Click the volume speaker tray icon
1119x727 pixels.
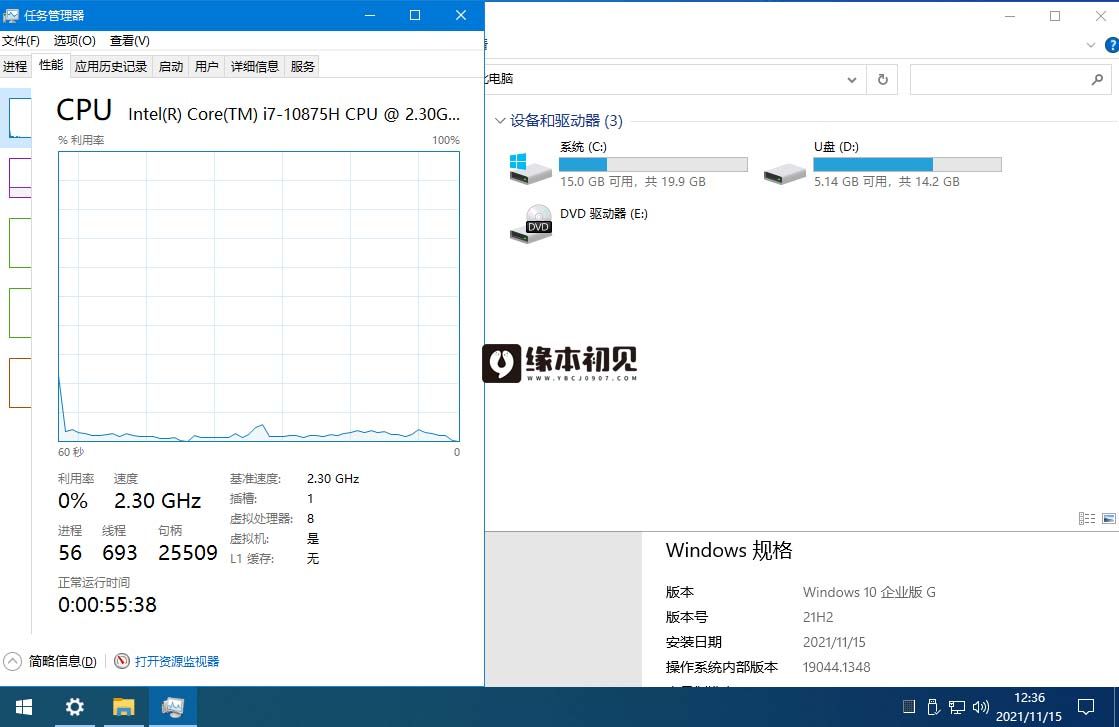click(981, 707)
